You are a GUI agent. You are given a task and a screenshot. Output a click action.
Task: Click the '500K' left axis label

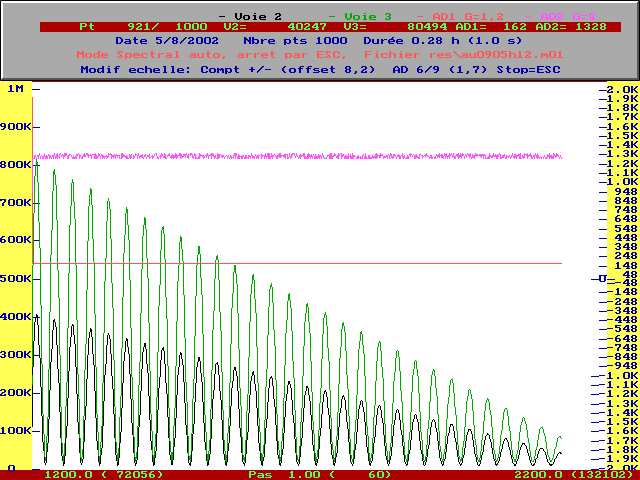(15, 278)
